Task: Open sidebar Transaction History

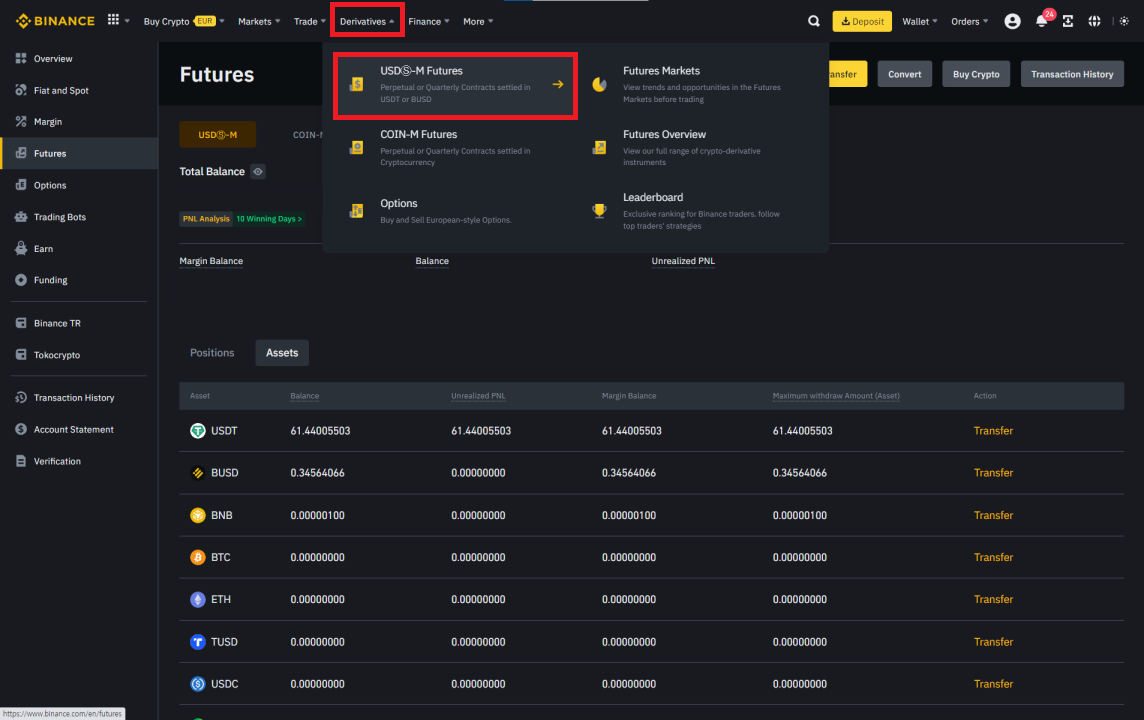Action: [79, 398]
